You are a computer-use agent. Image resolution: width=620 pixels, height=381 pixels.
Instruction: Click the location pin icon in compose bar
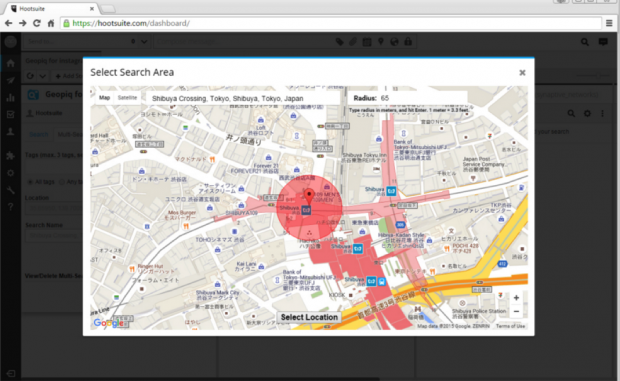pyautogui.click(x=380, y=41)
